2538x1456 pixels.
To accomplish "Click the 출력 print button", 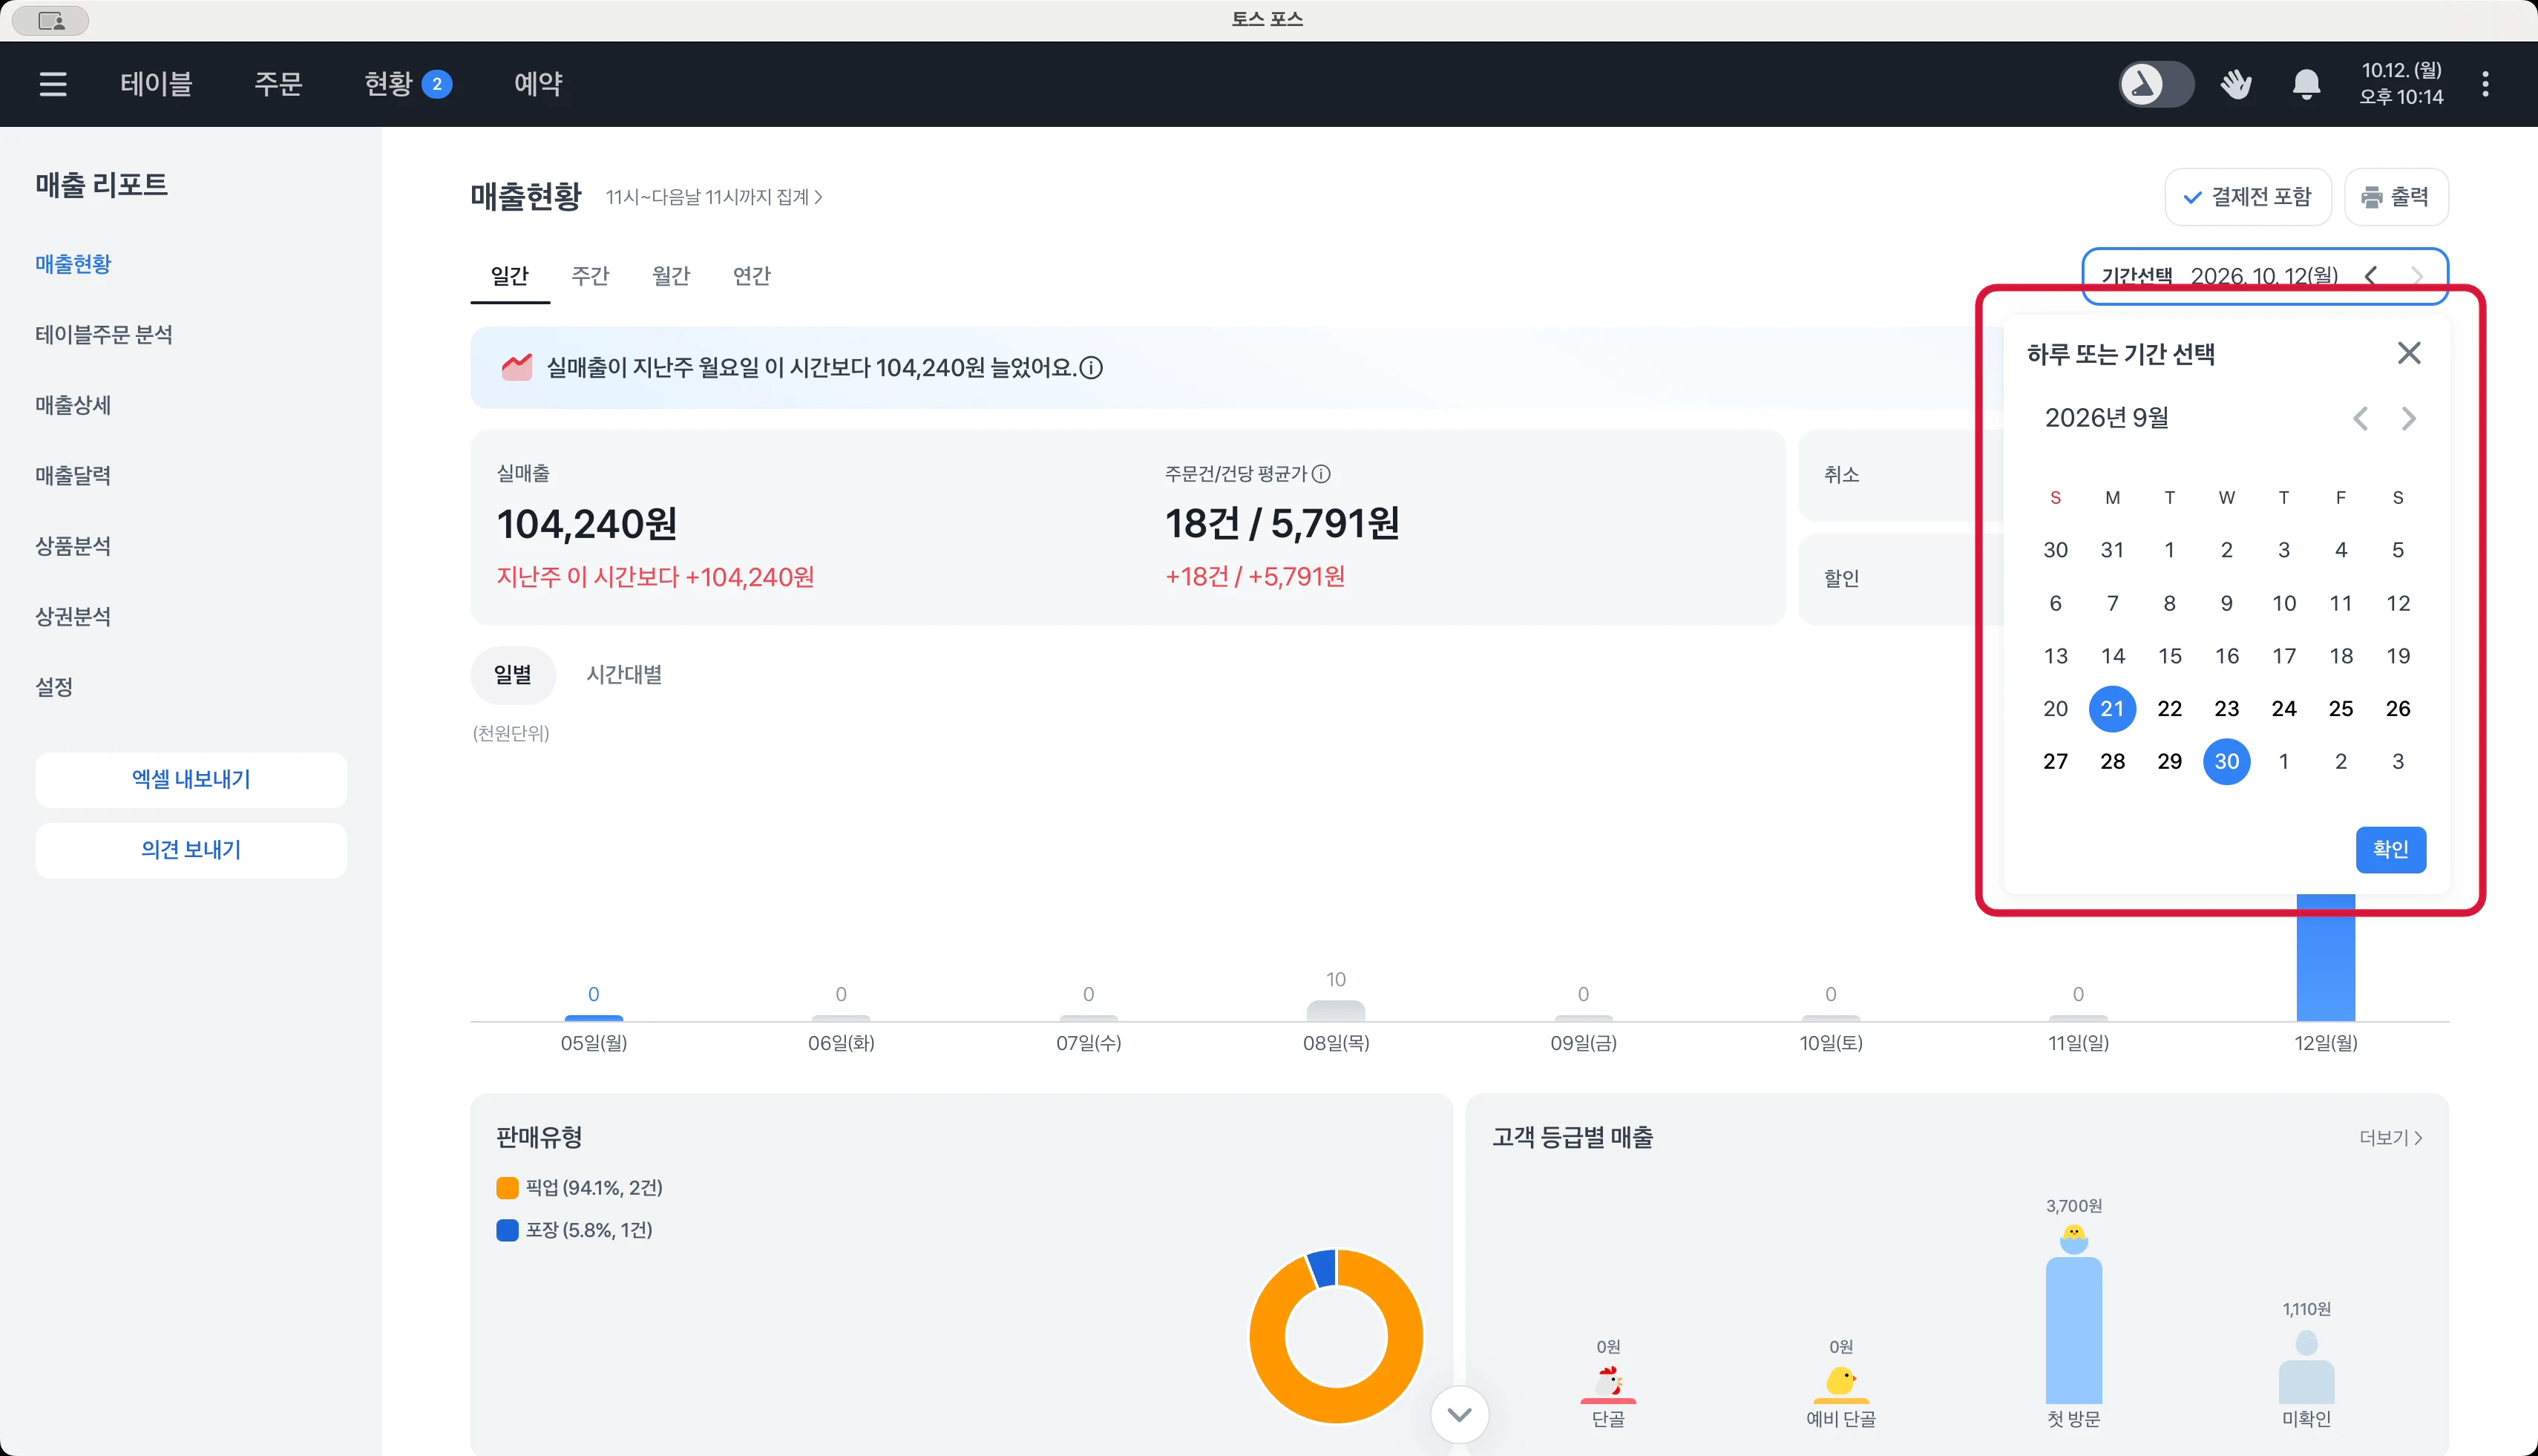I will pos(2396,197).
